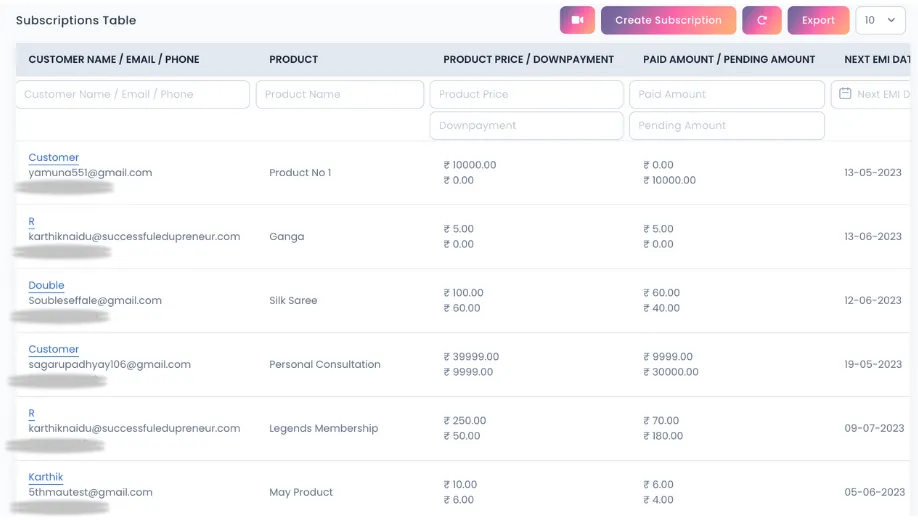918x520 pixels.
Task: Focus the Customer Name / Email / Phone filter
Action: (133, 94)
